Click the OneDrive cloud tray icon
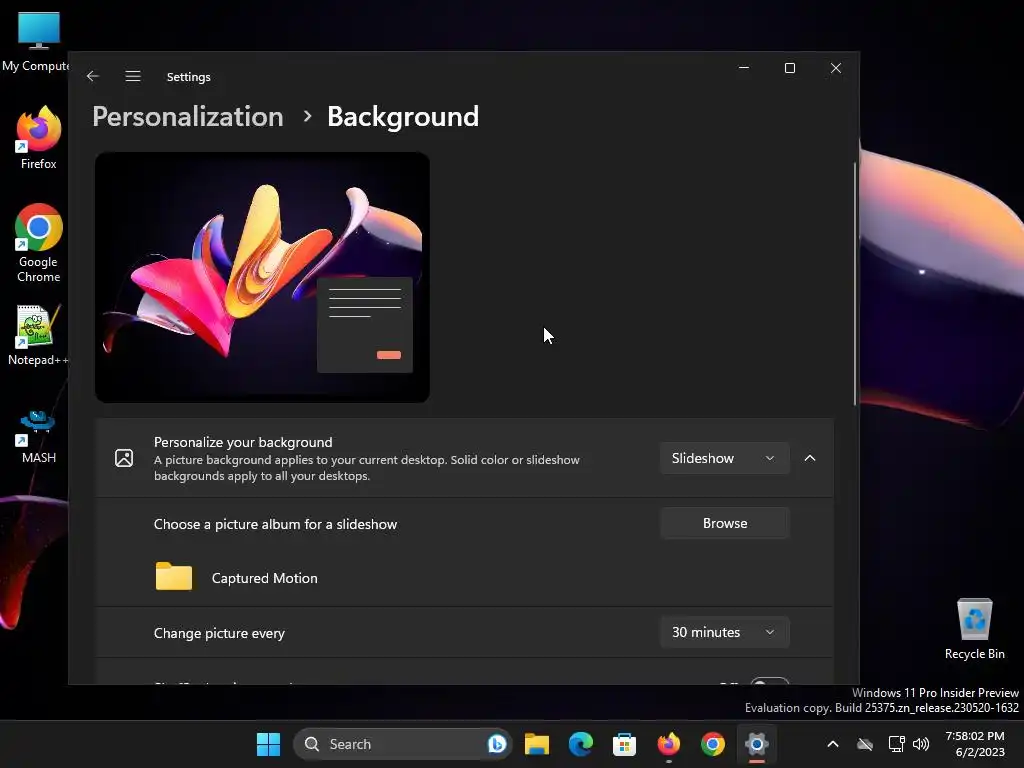 point(865,744)
